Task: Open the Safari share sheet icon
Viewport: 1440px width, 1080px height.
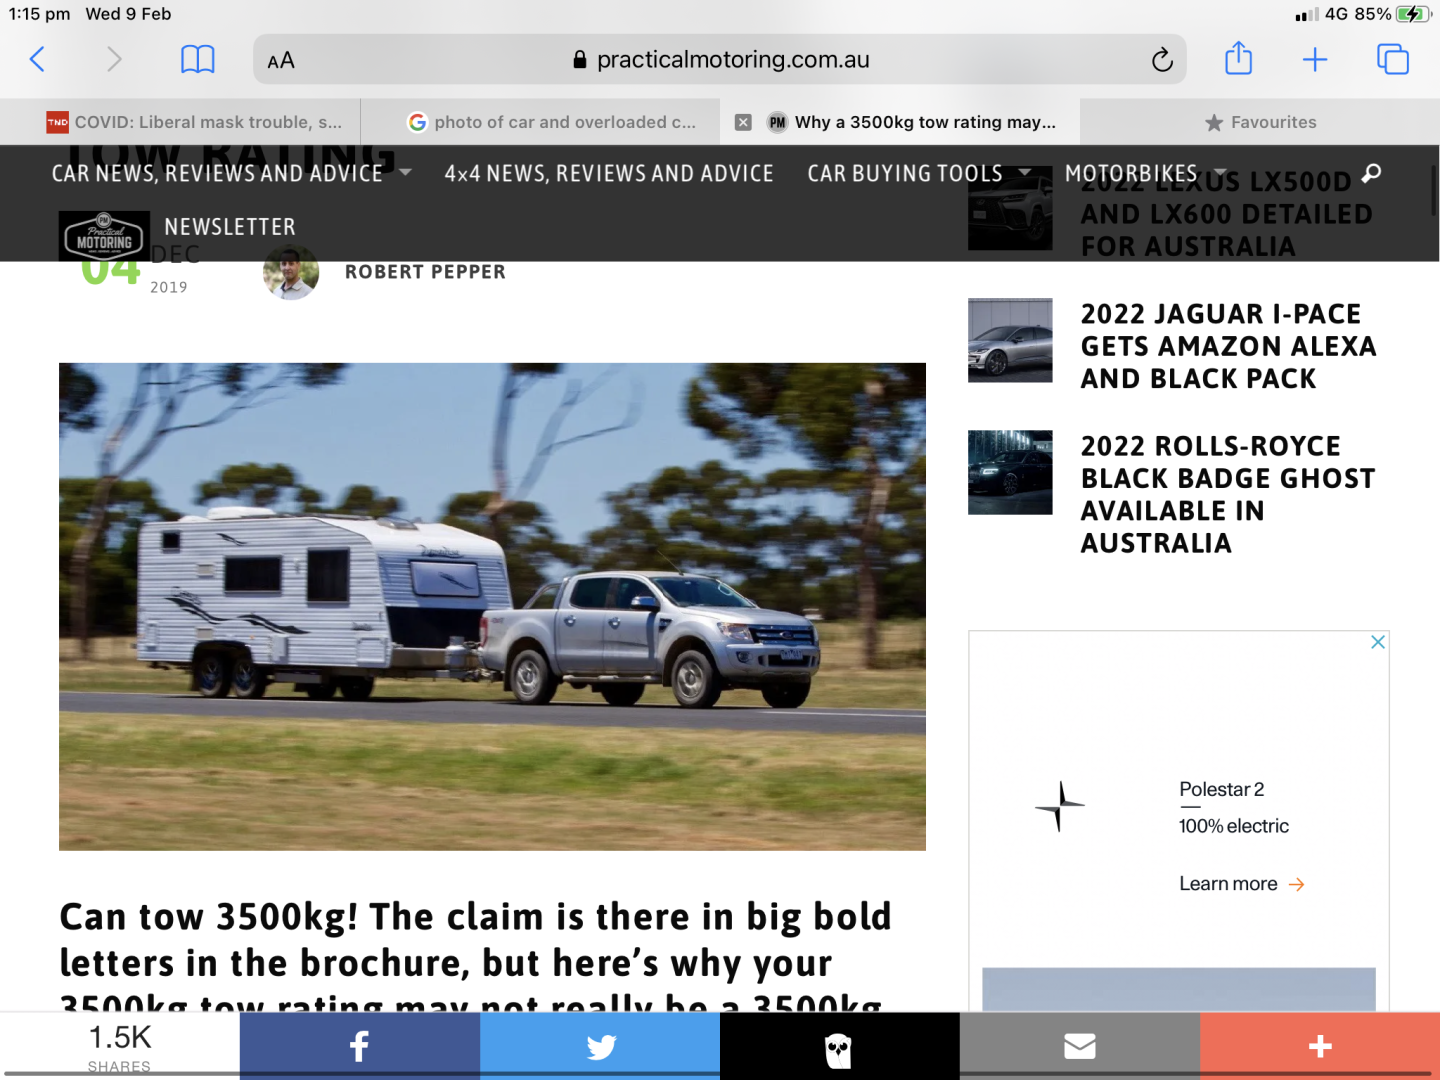Action: [x=1238, y=58]
